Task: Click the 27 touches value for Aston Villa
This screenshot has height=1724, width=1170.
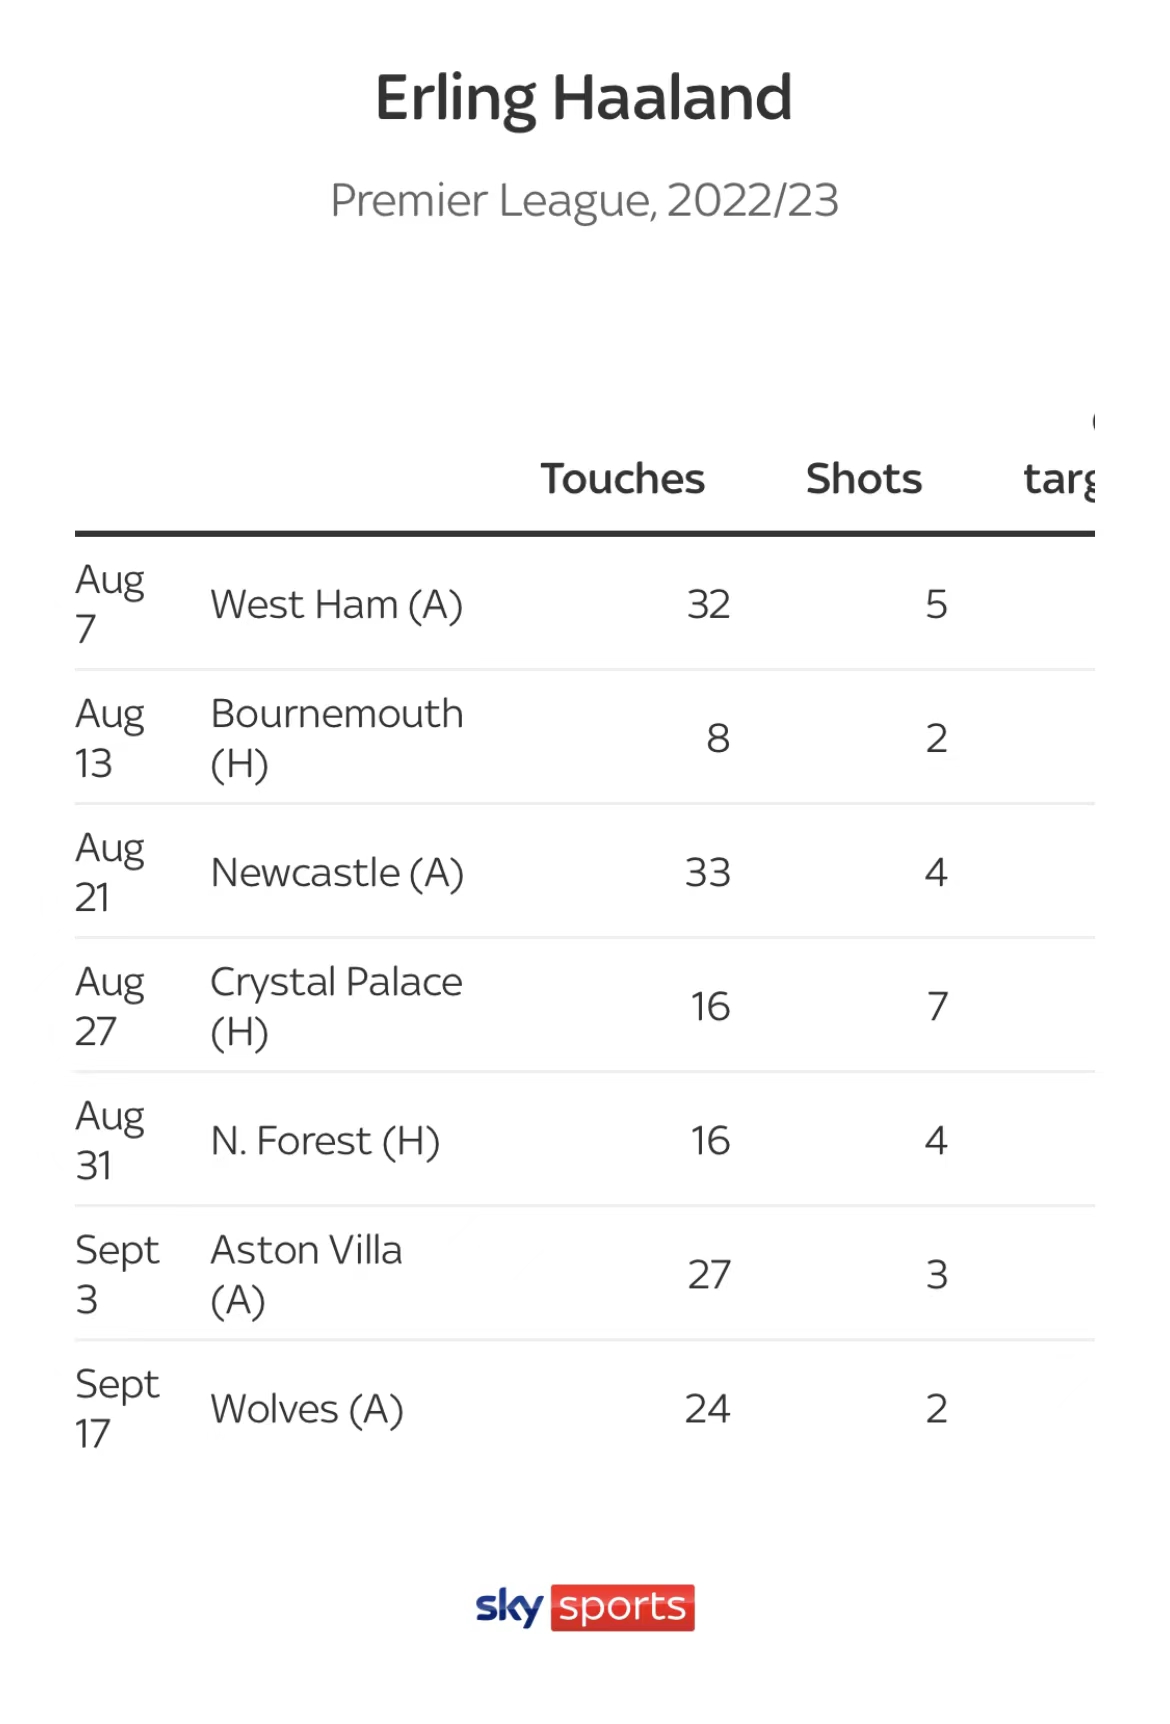Action: pyautogui.click(x=709, y=1275)
